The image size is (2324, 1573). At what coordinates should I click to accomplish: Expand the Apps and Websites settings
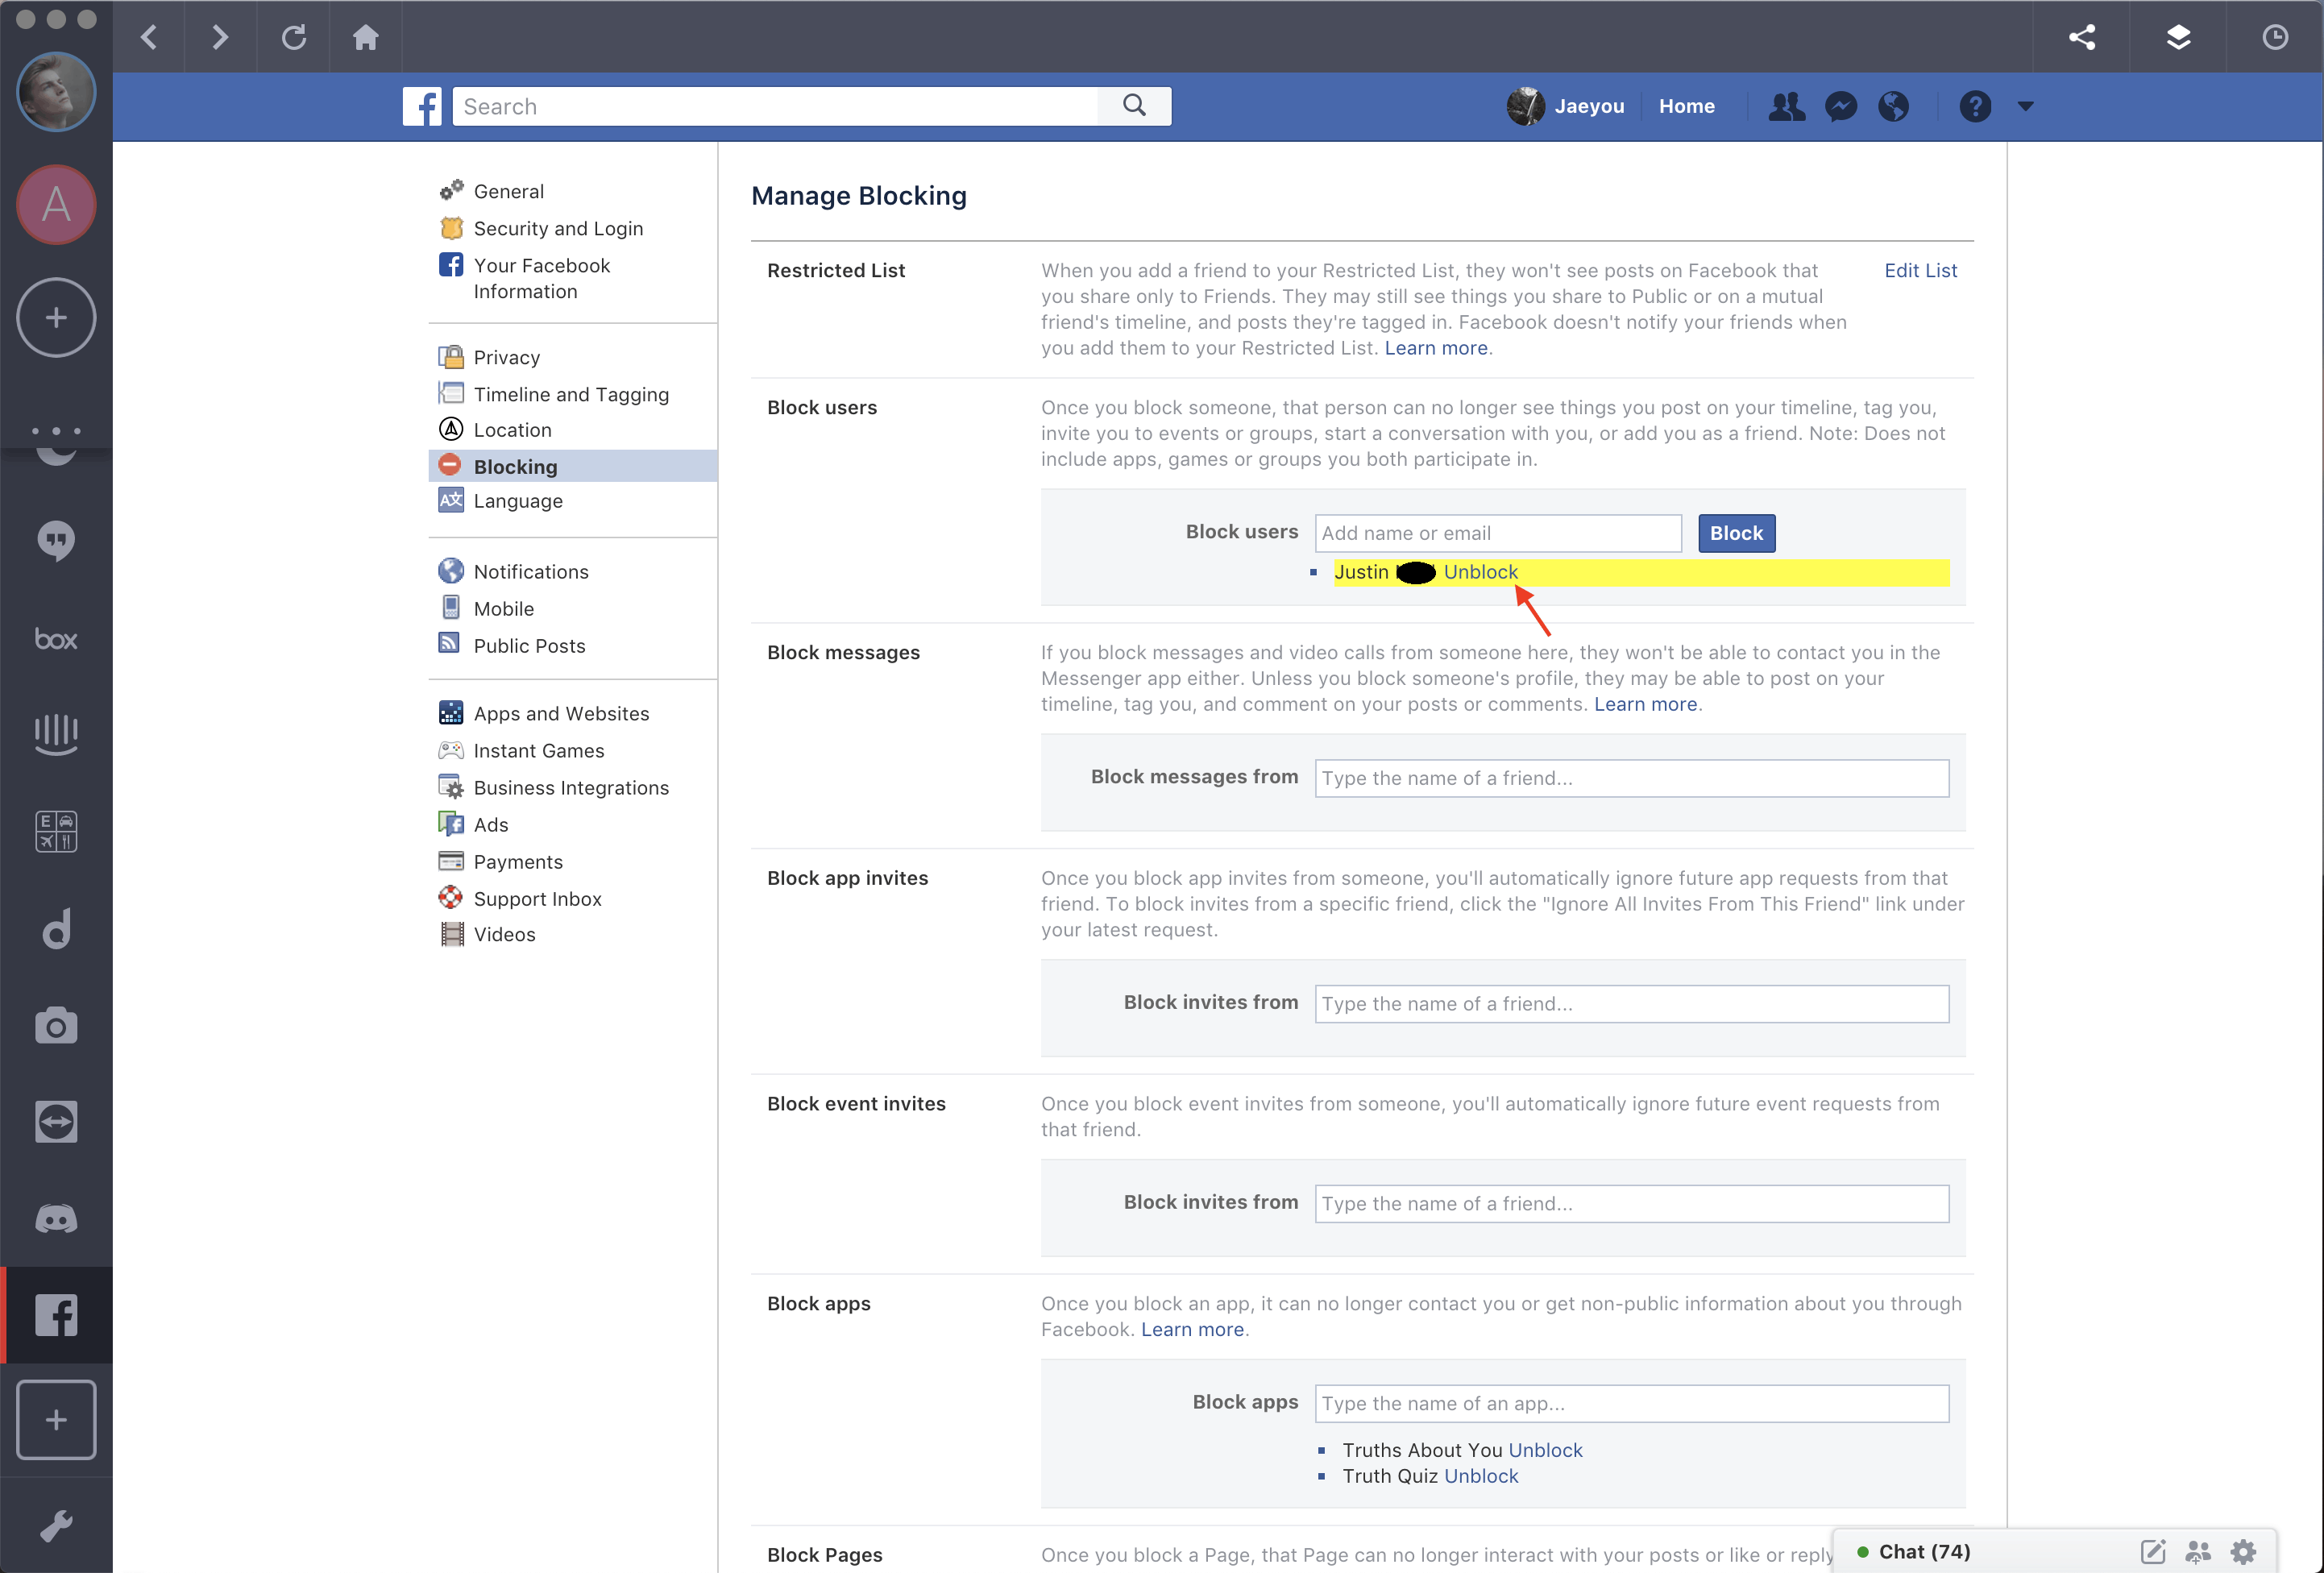coord(560,712)
